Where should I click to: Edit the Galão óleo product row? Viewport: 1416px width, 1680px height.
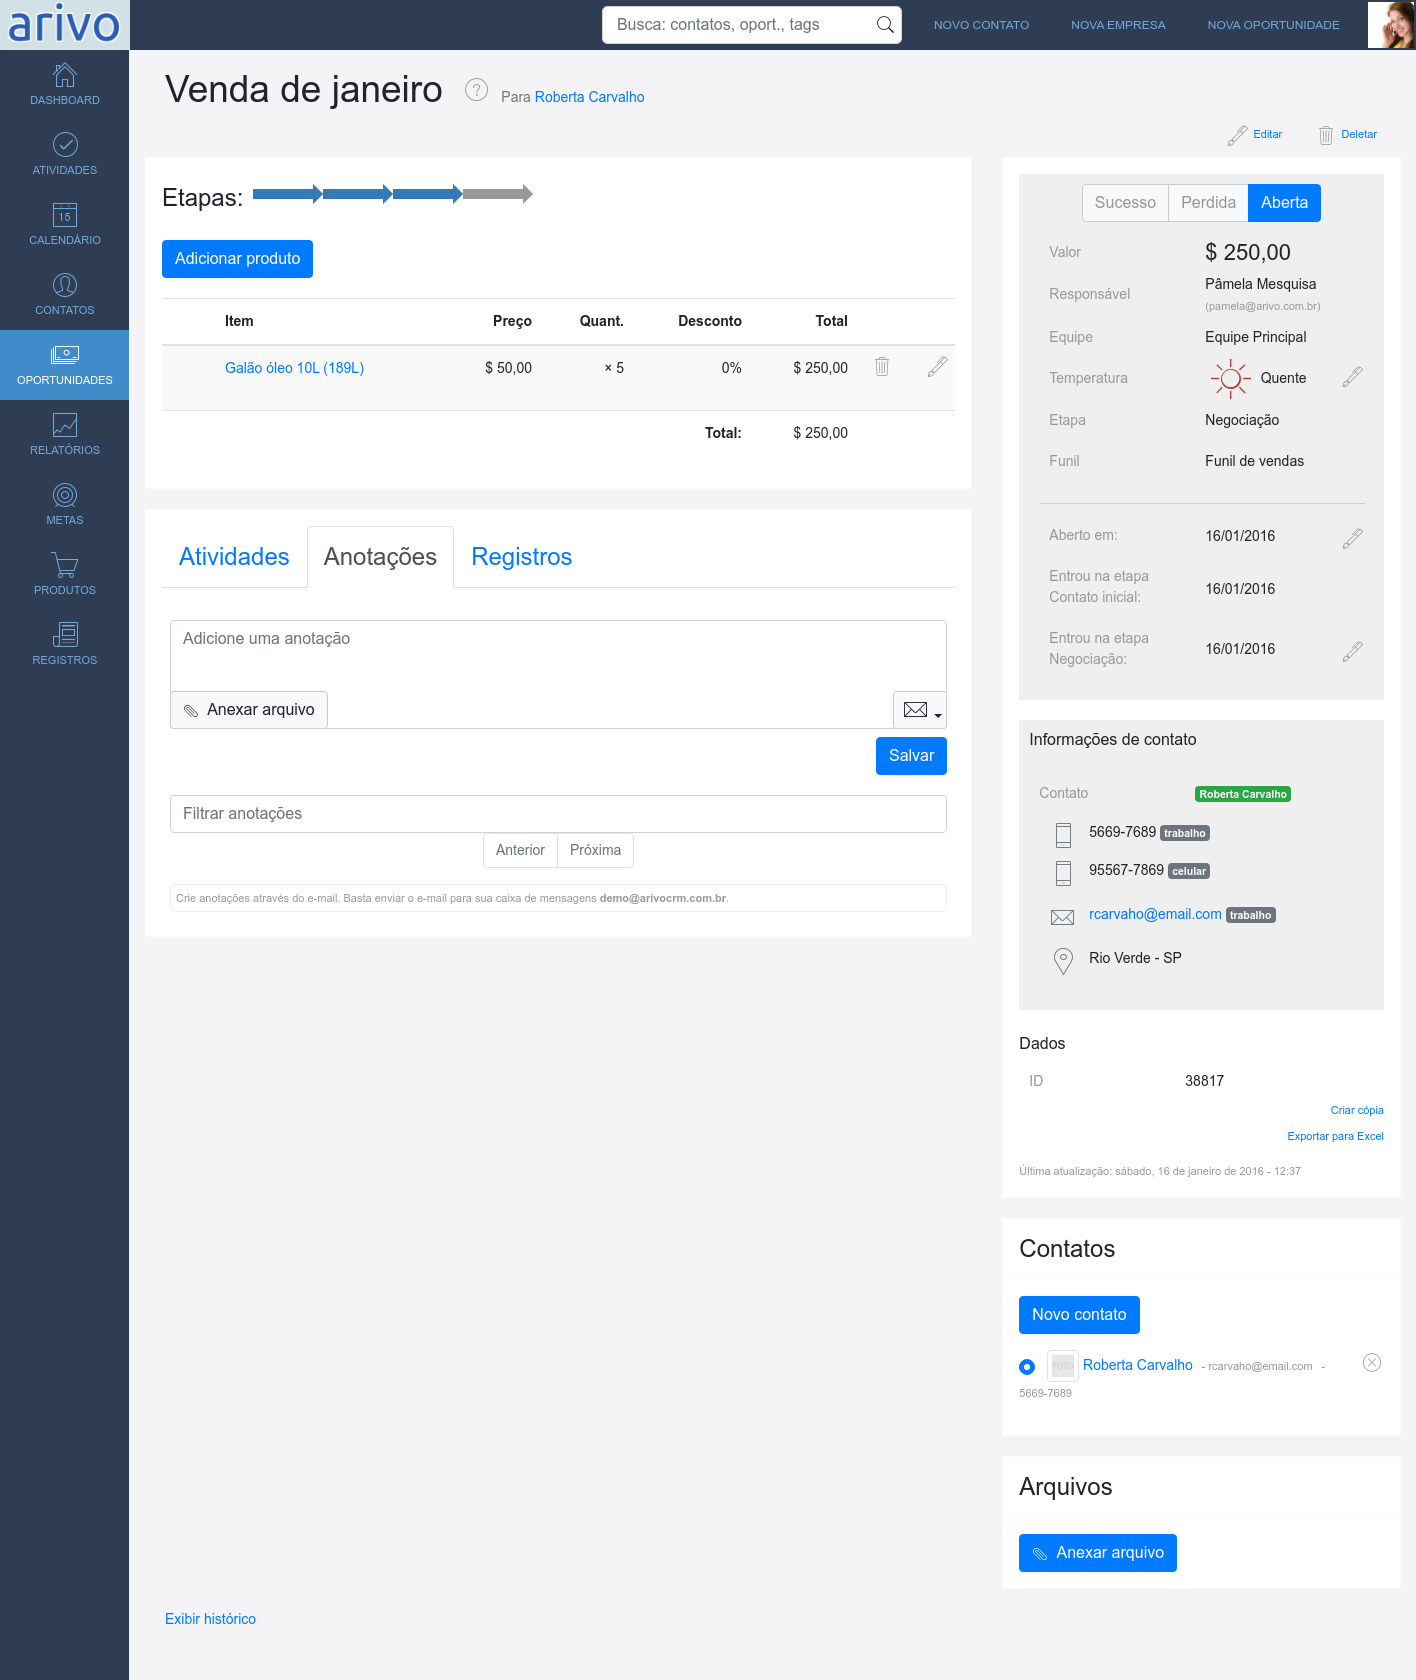click(x=937, y=367)
